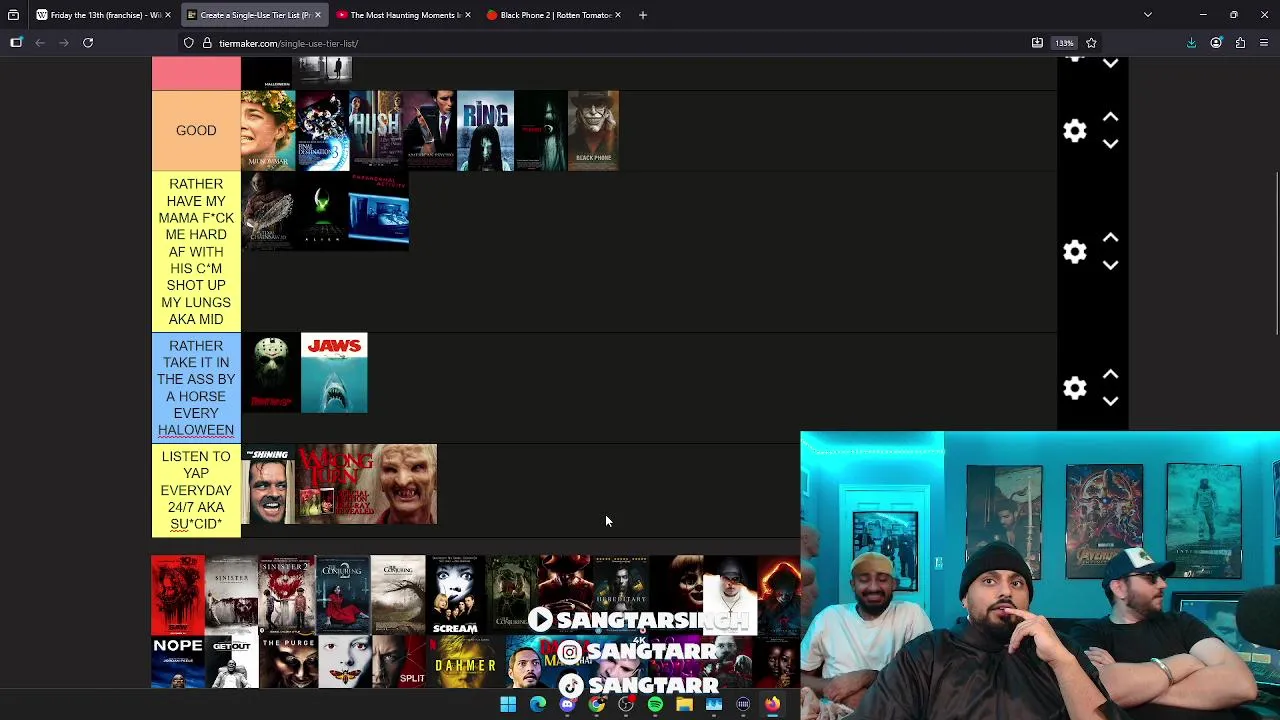The height and width of the screenshot is (720, 1280).
Task: Close the Black Phone 2 tab
Action: [x=617, y=15]
